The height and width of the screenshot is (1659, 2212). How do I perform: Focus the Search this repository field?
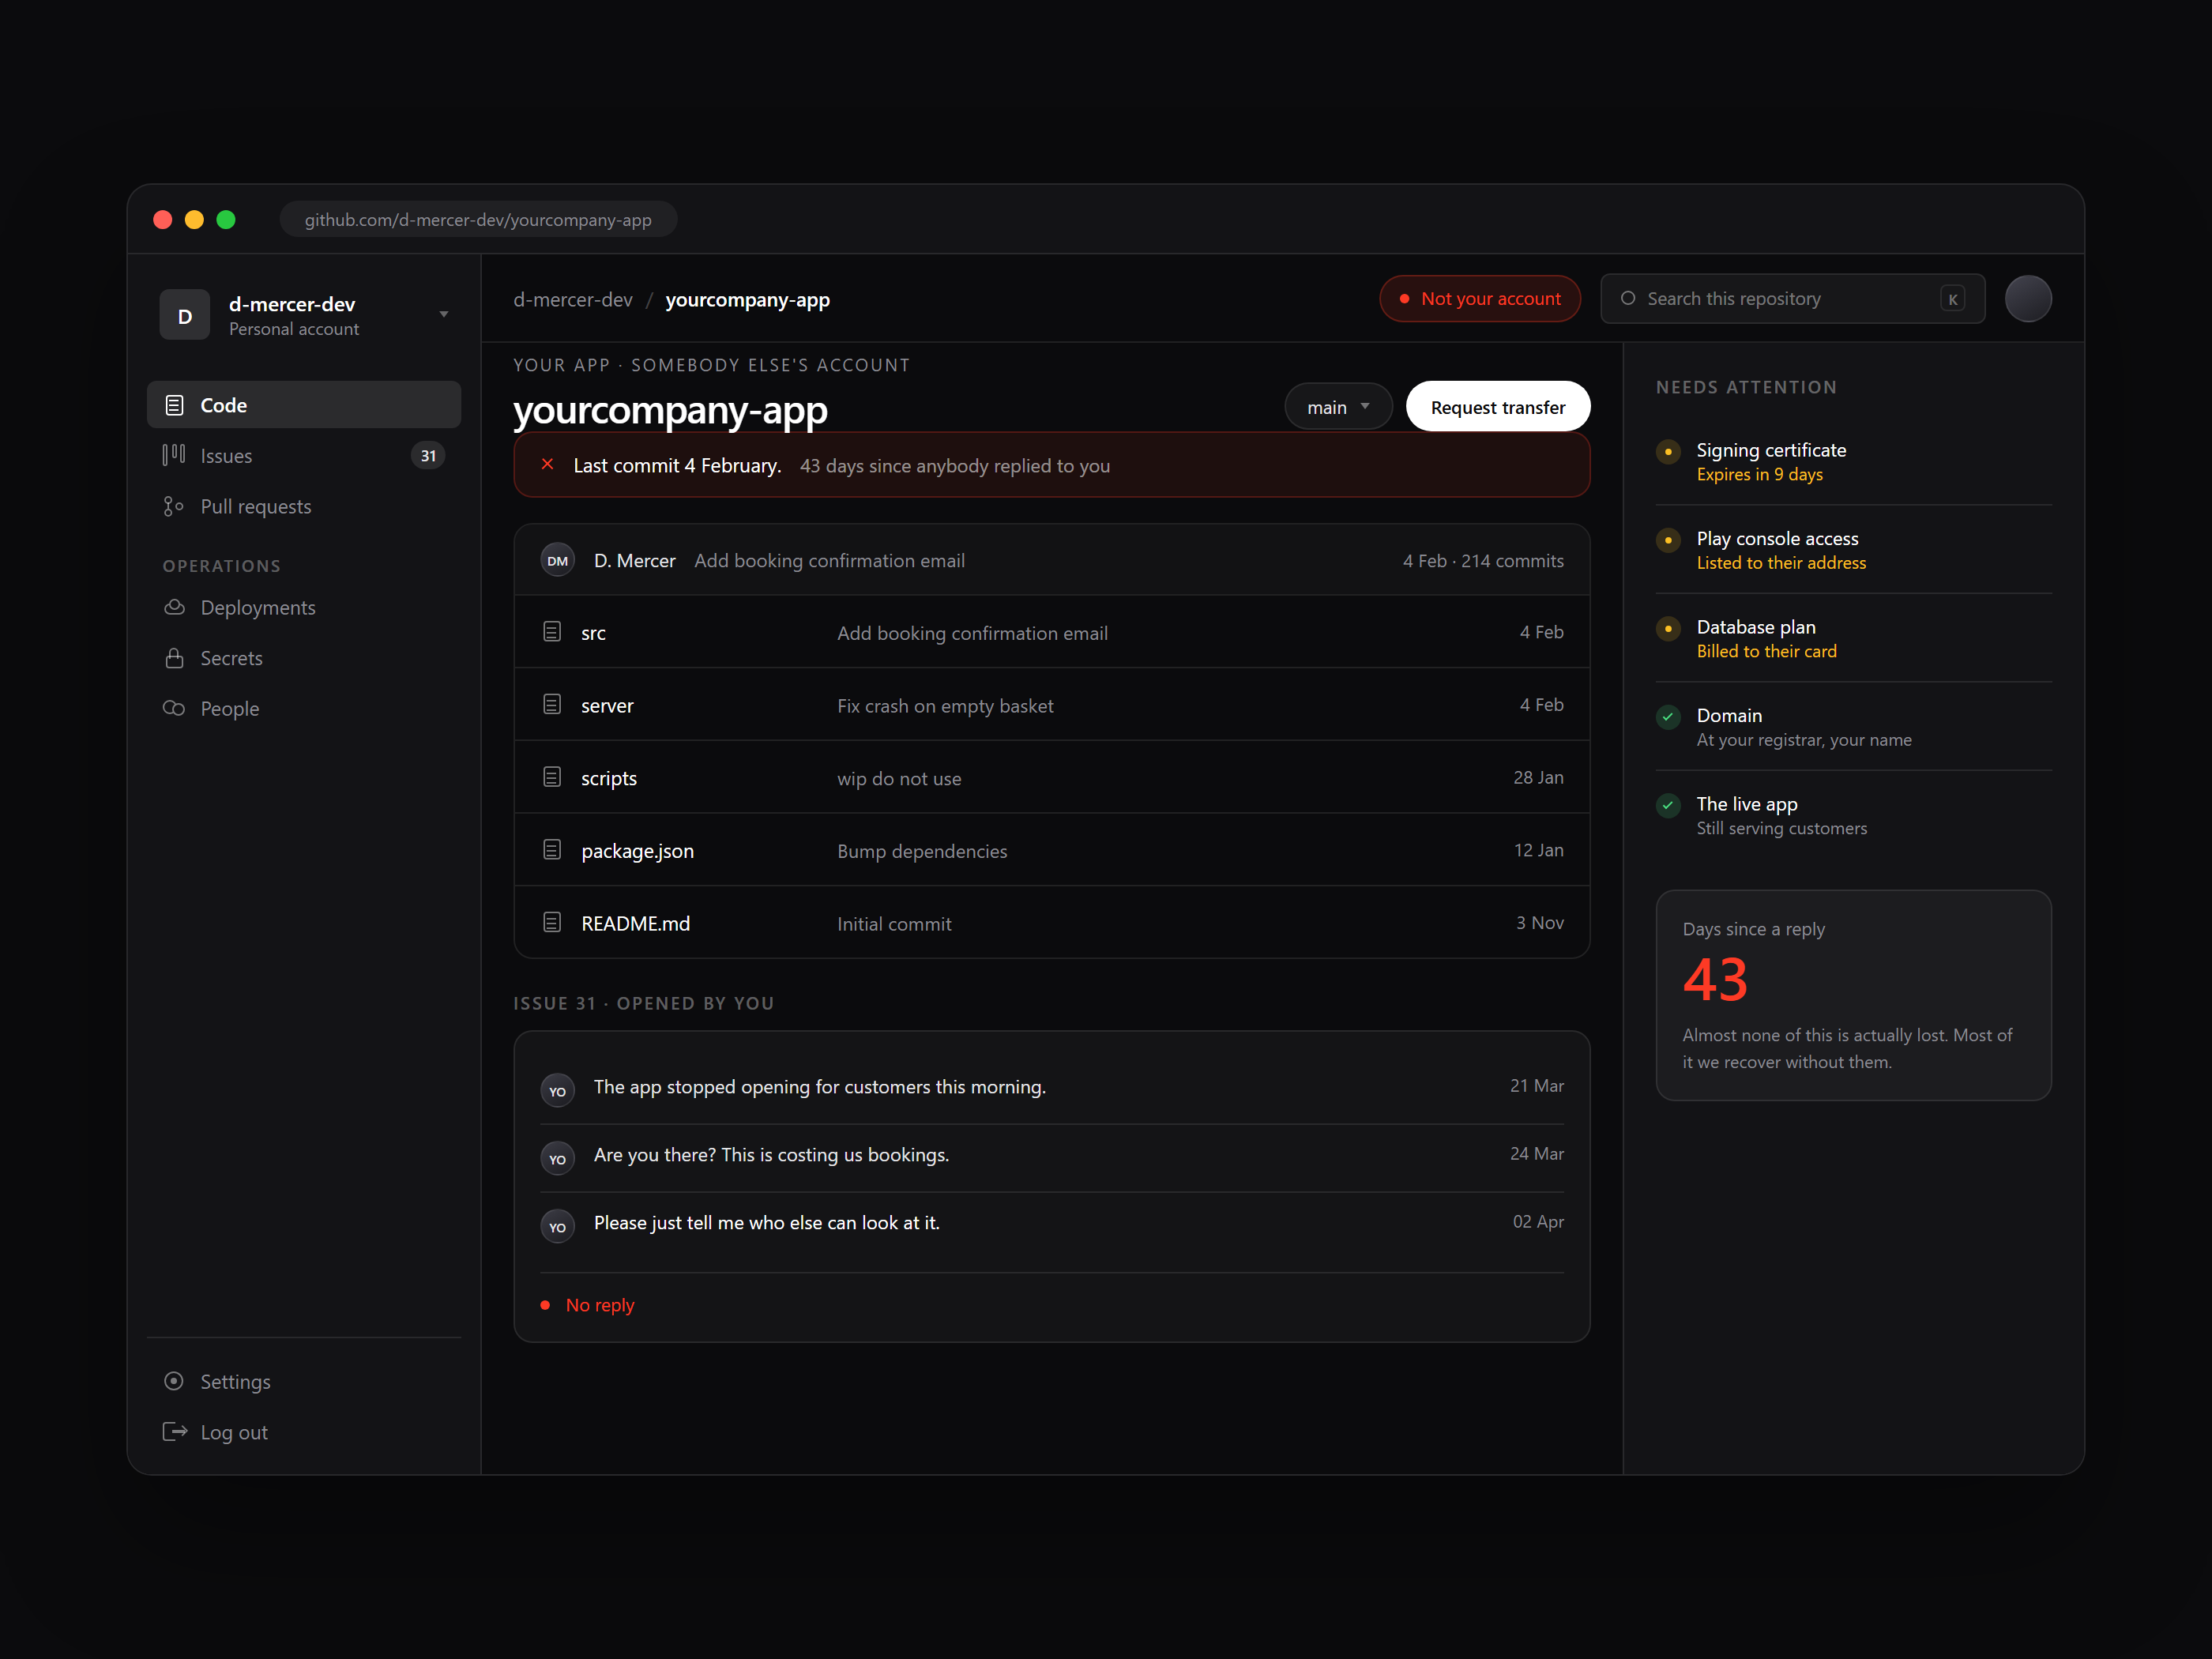tap(1792, 298)
